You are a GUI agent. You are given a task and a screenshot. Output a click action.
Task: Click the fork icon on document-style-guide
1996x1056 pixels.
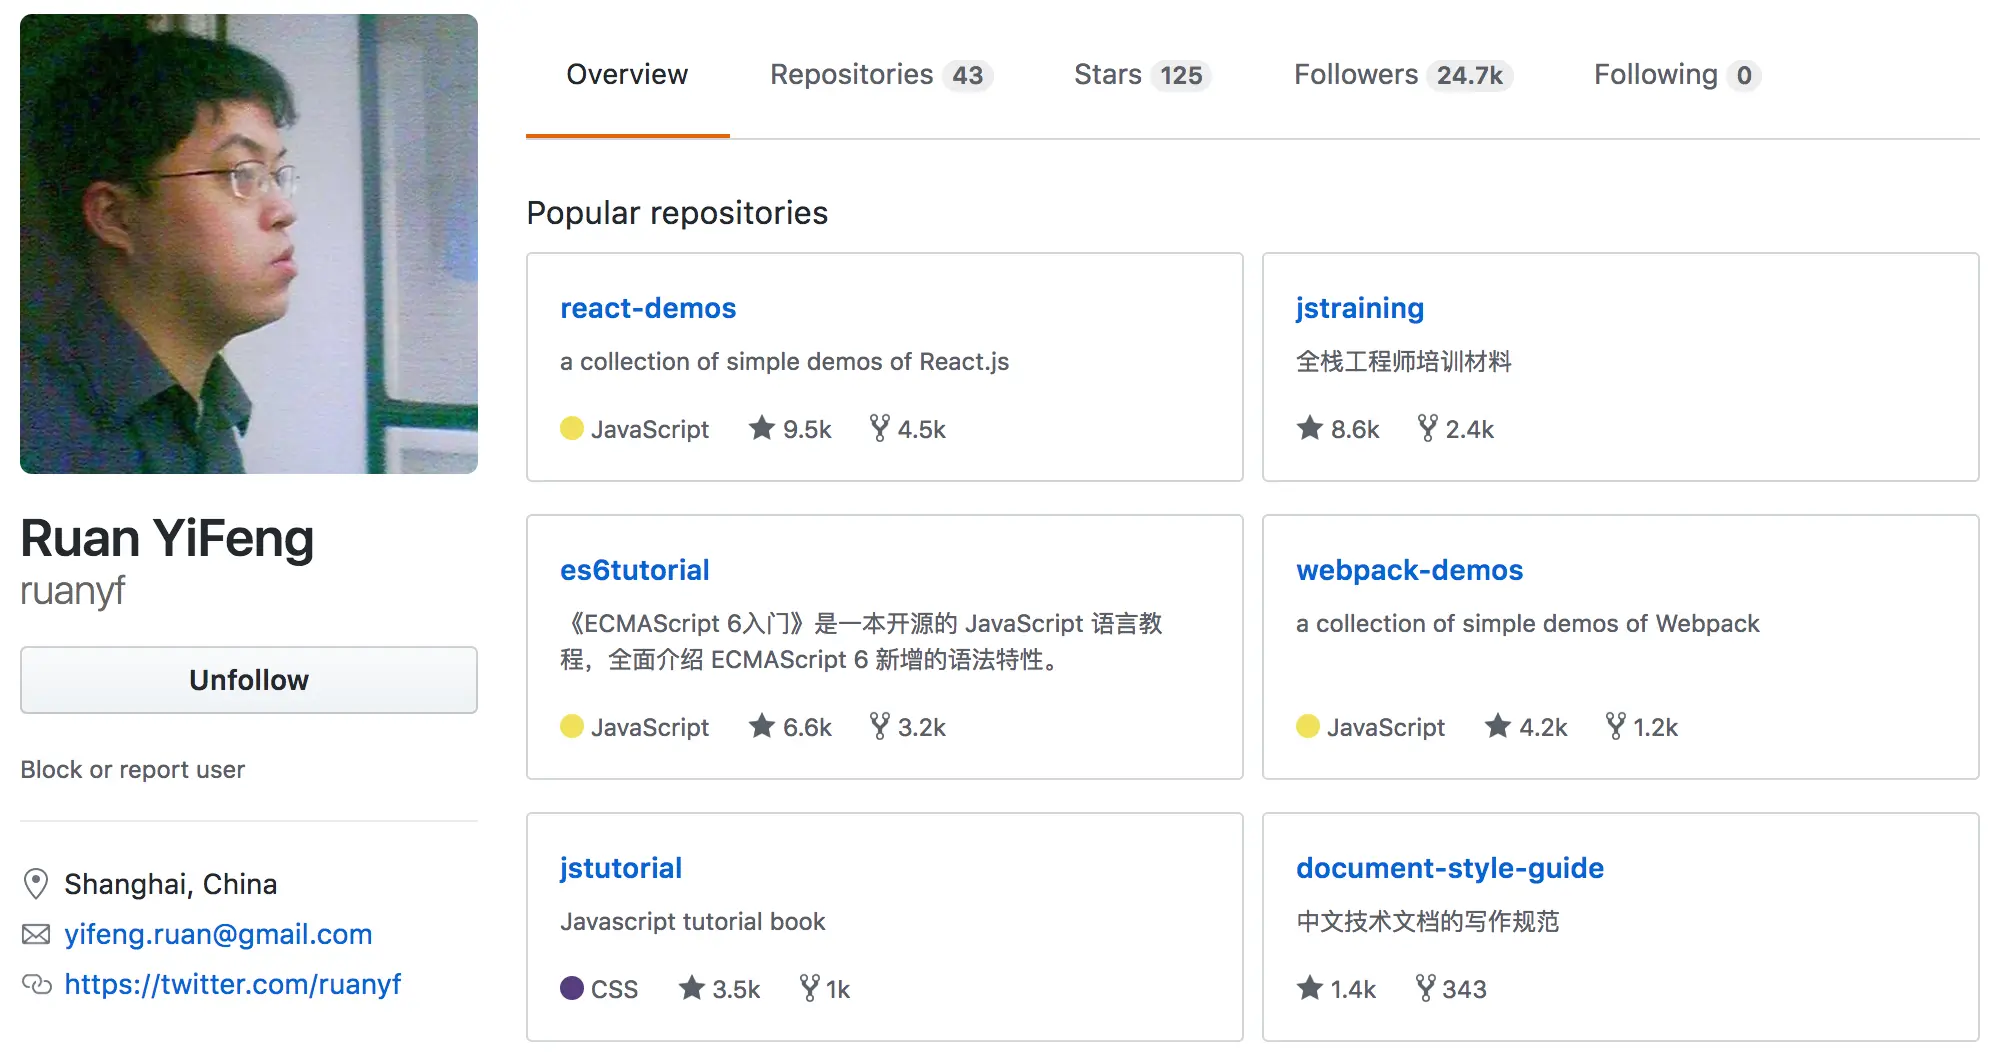[x=1426, y=988]
